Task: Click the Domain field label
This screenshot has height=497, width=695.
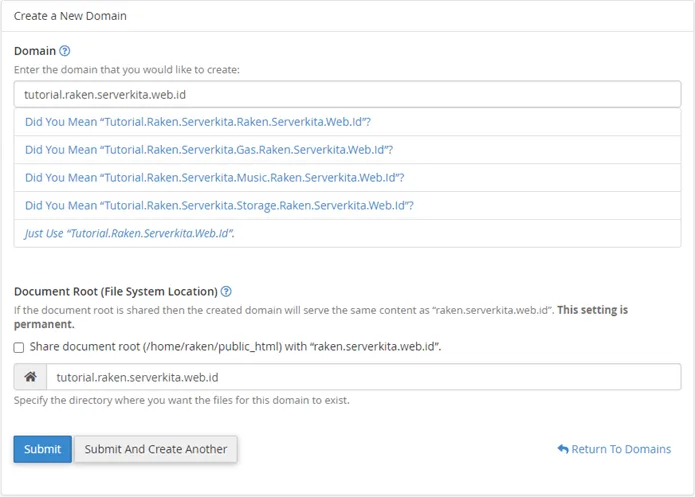Action: (x=35, y=51)
